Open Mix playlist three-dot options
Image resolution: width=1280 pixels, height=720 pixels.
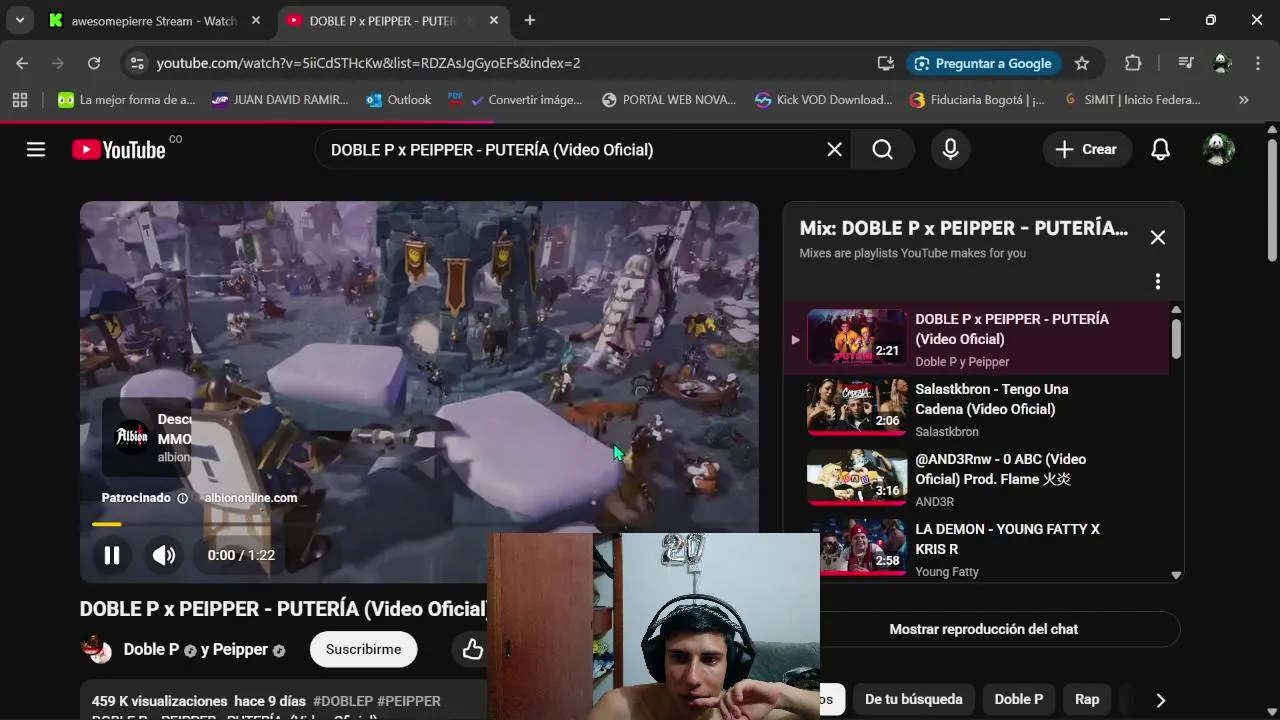(x=1157, y=282)
